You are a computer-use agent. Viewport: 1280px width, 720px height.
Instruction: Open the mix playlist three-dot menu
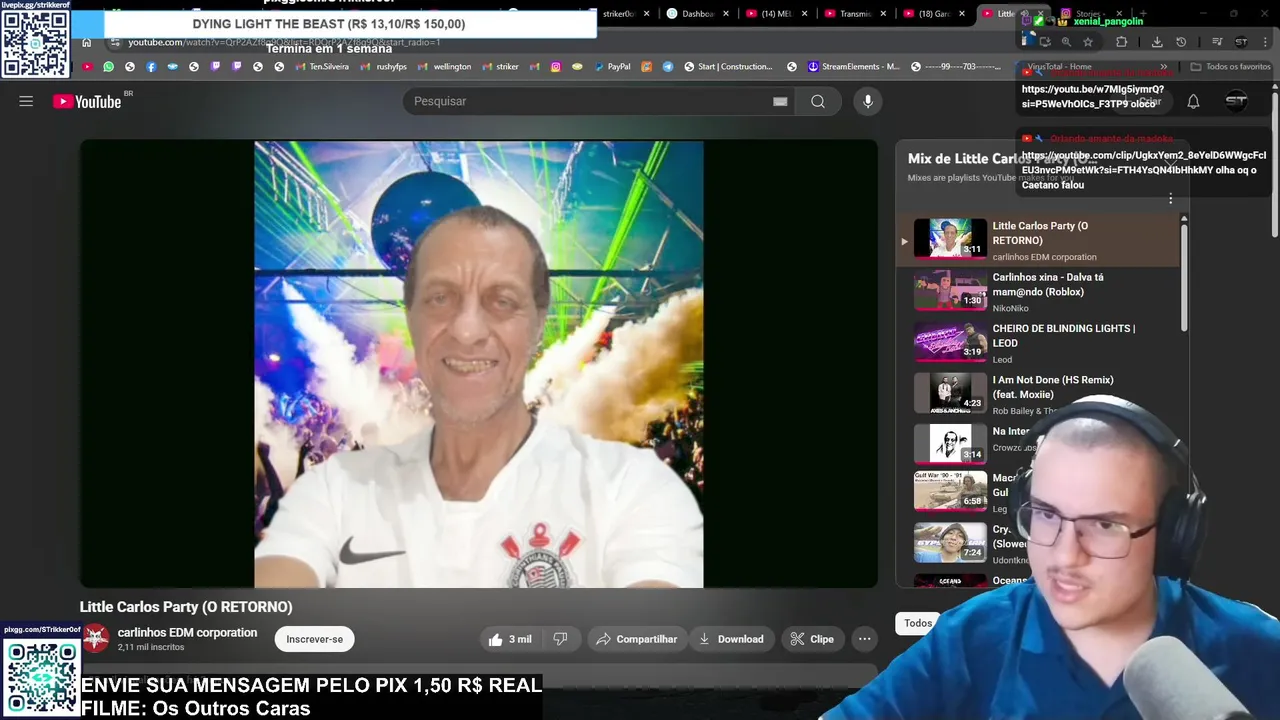pos(1170,199)
